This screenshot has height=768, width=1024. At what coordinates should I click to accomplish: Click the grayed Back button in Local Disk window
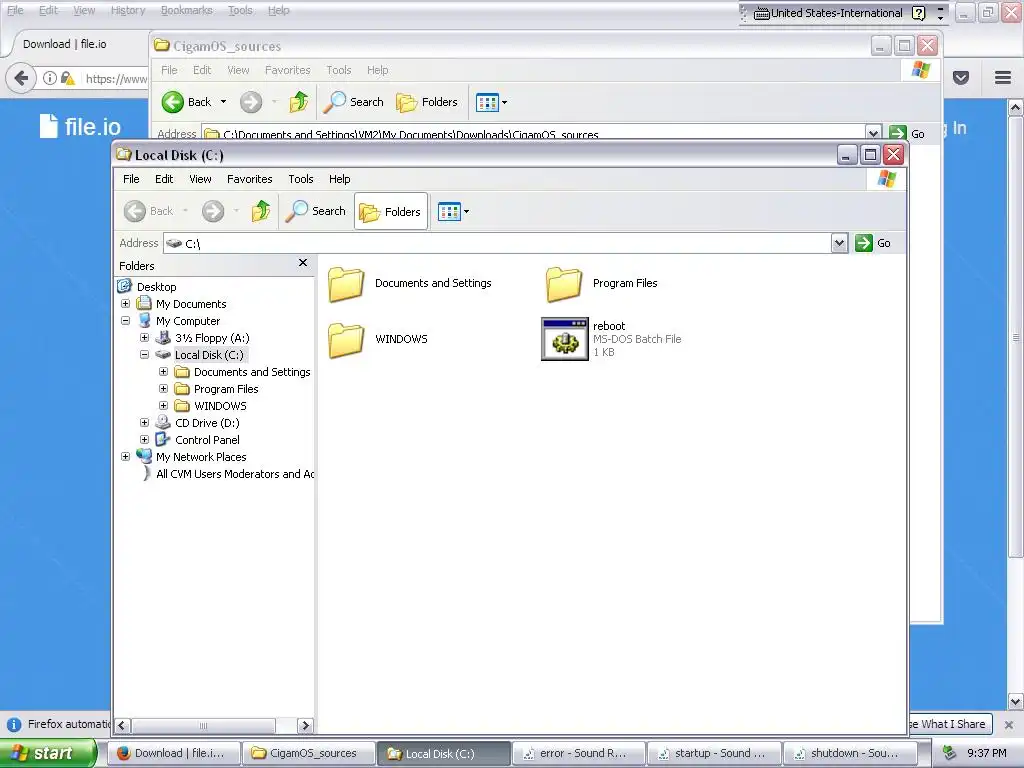pos(149,211)
